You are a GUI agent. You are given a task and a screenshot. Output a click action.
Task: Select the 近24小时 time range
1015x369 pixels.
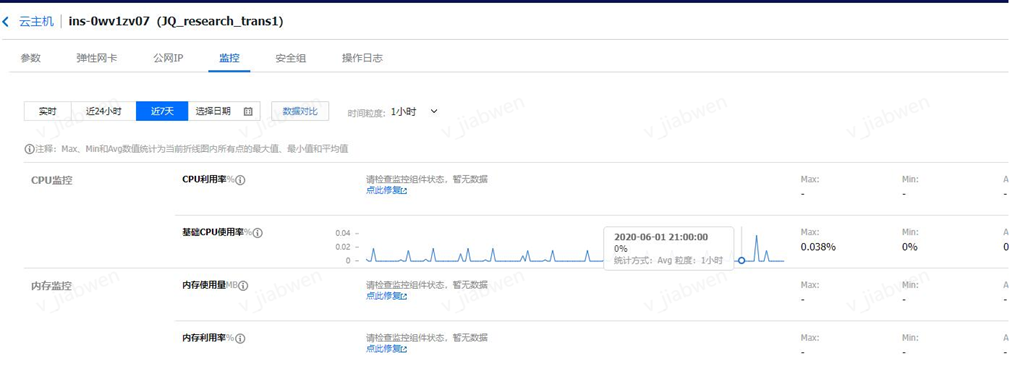103,111
